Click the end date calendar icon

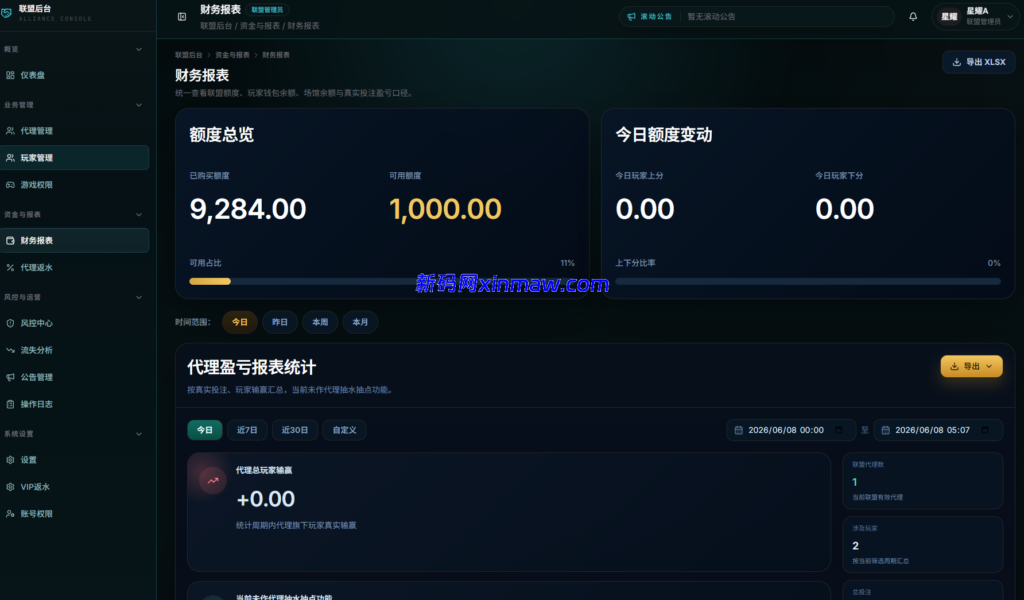click(x=886, y=430)
